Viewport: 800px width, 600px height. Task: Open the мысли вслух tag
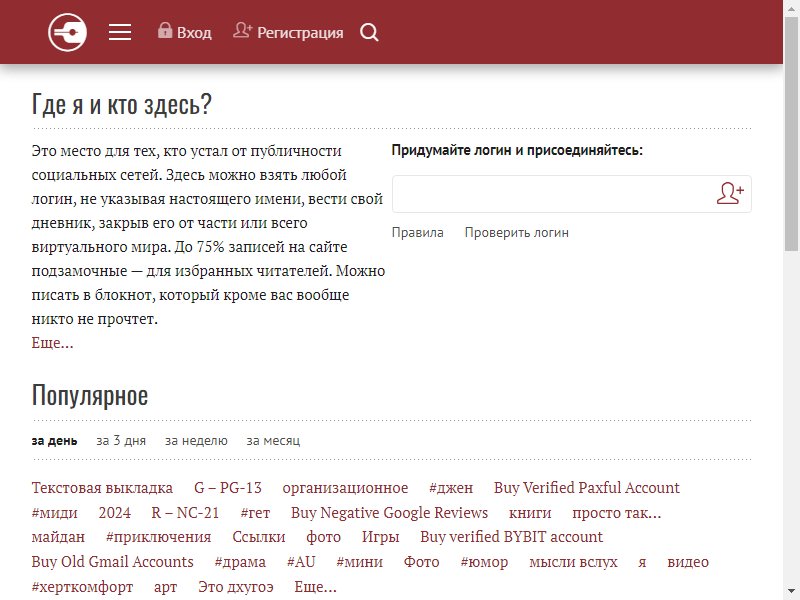(x=573, y=562)
